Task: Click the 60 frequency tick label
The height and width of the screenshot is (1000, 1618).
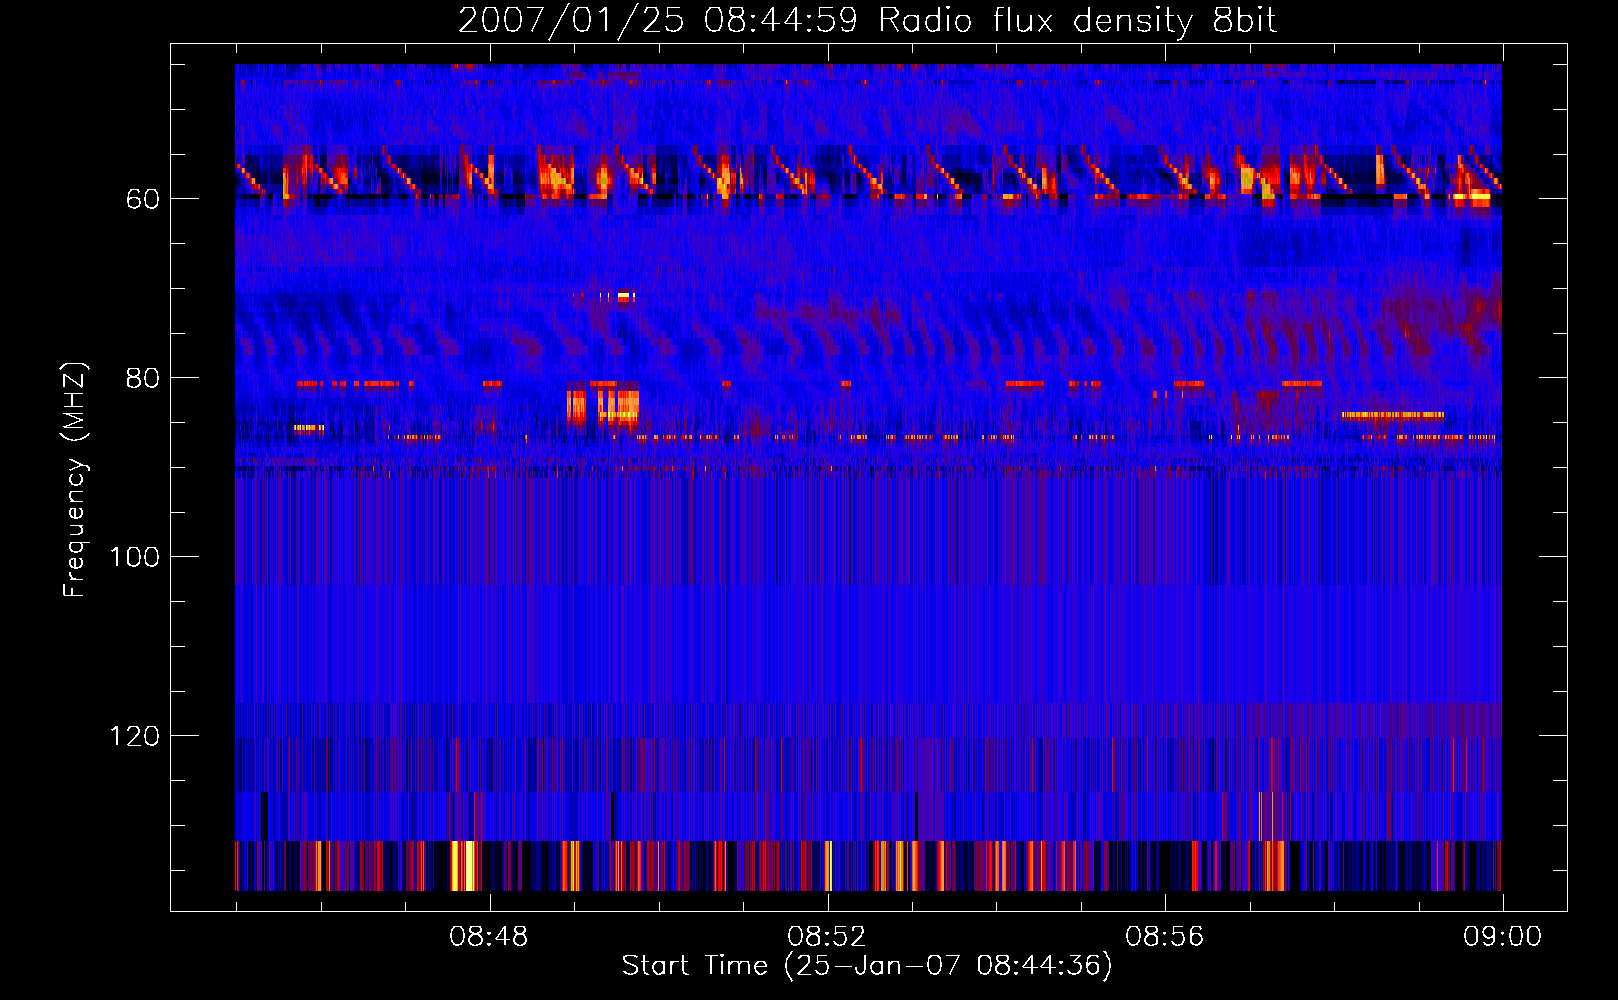Action: click(143, 199)
